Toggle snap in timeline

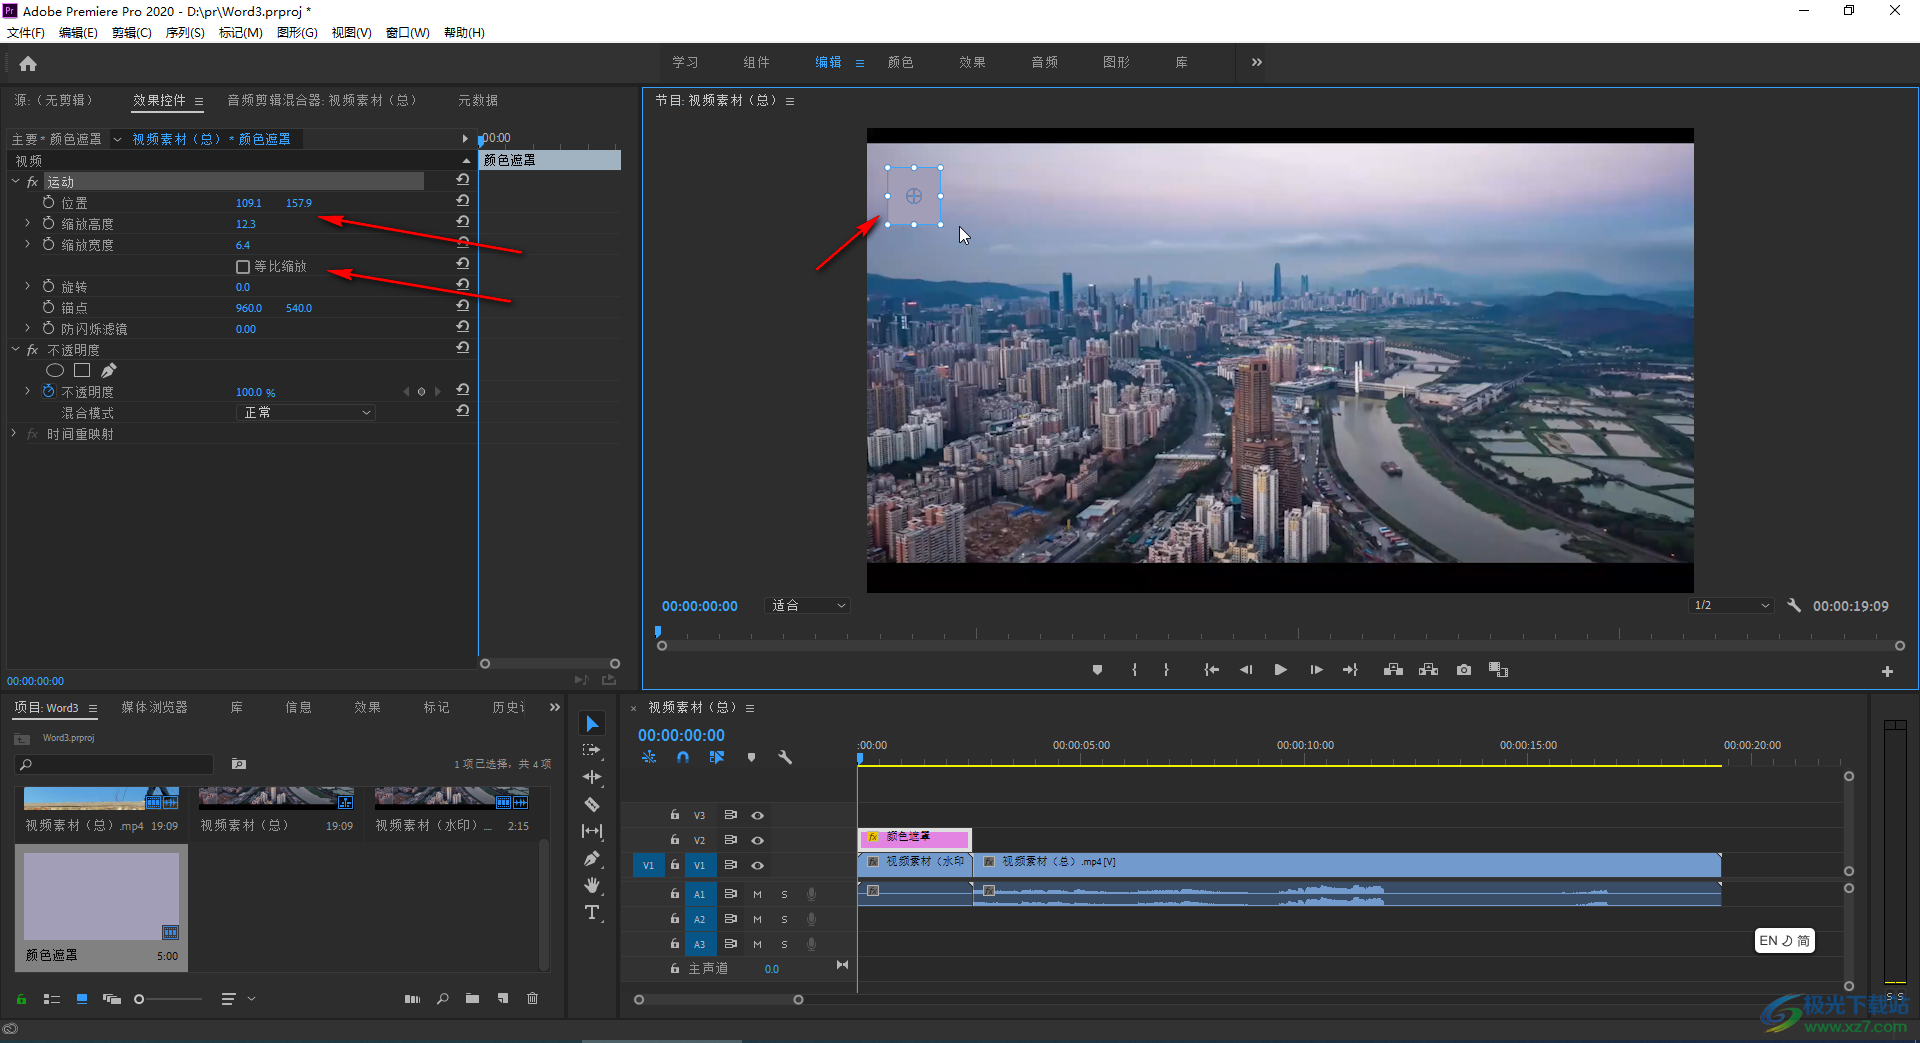click(x=683, y=758)
